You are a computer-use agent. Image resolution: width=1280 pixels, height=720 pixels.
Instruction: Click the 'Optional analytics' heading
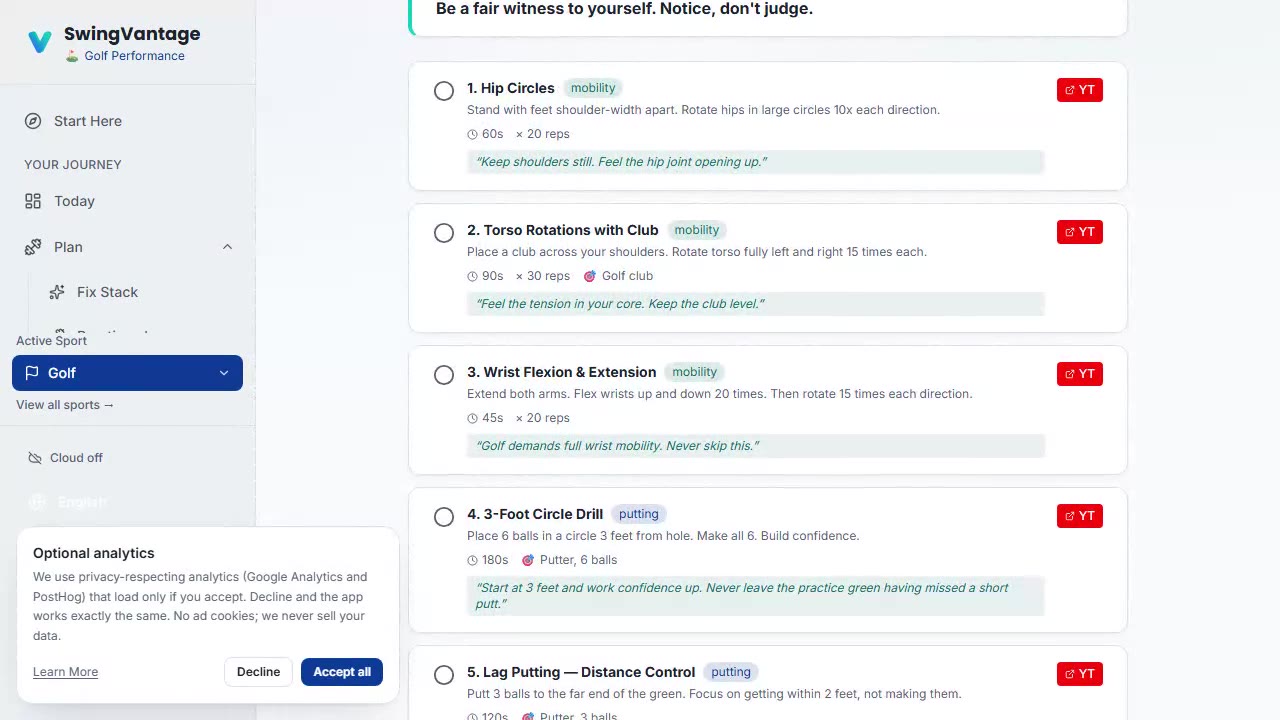click(94, 553)
